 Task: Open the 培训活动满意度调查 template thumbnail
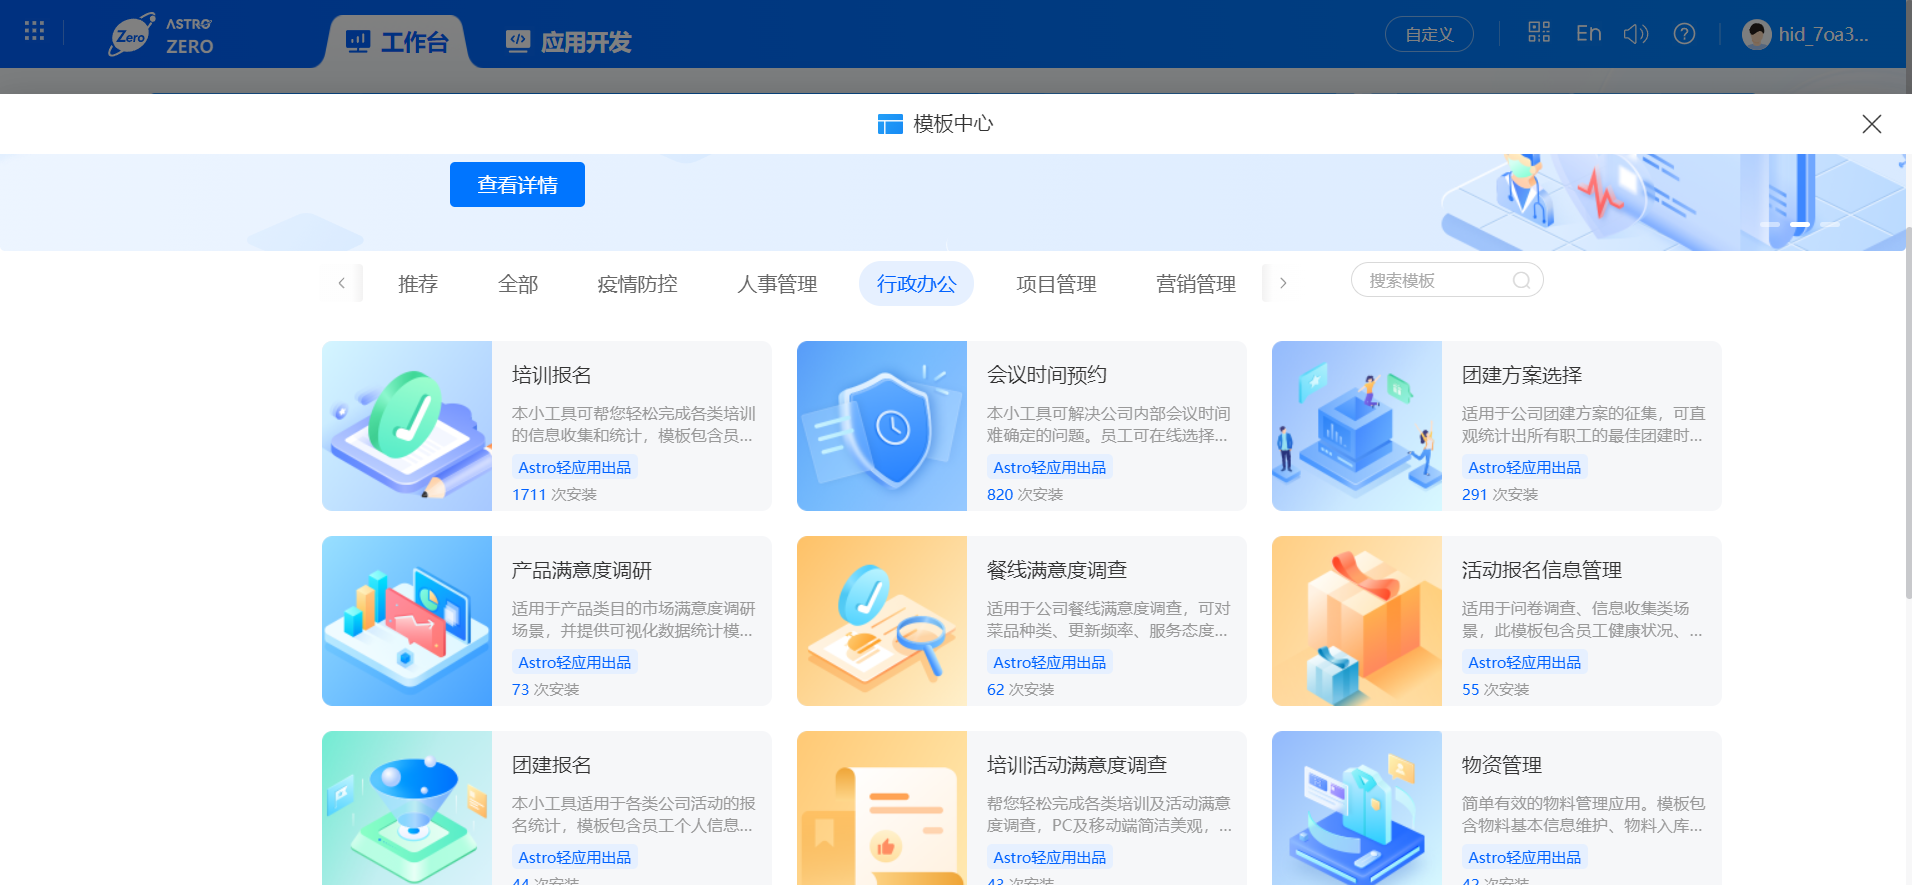point(882,808)
